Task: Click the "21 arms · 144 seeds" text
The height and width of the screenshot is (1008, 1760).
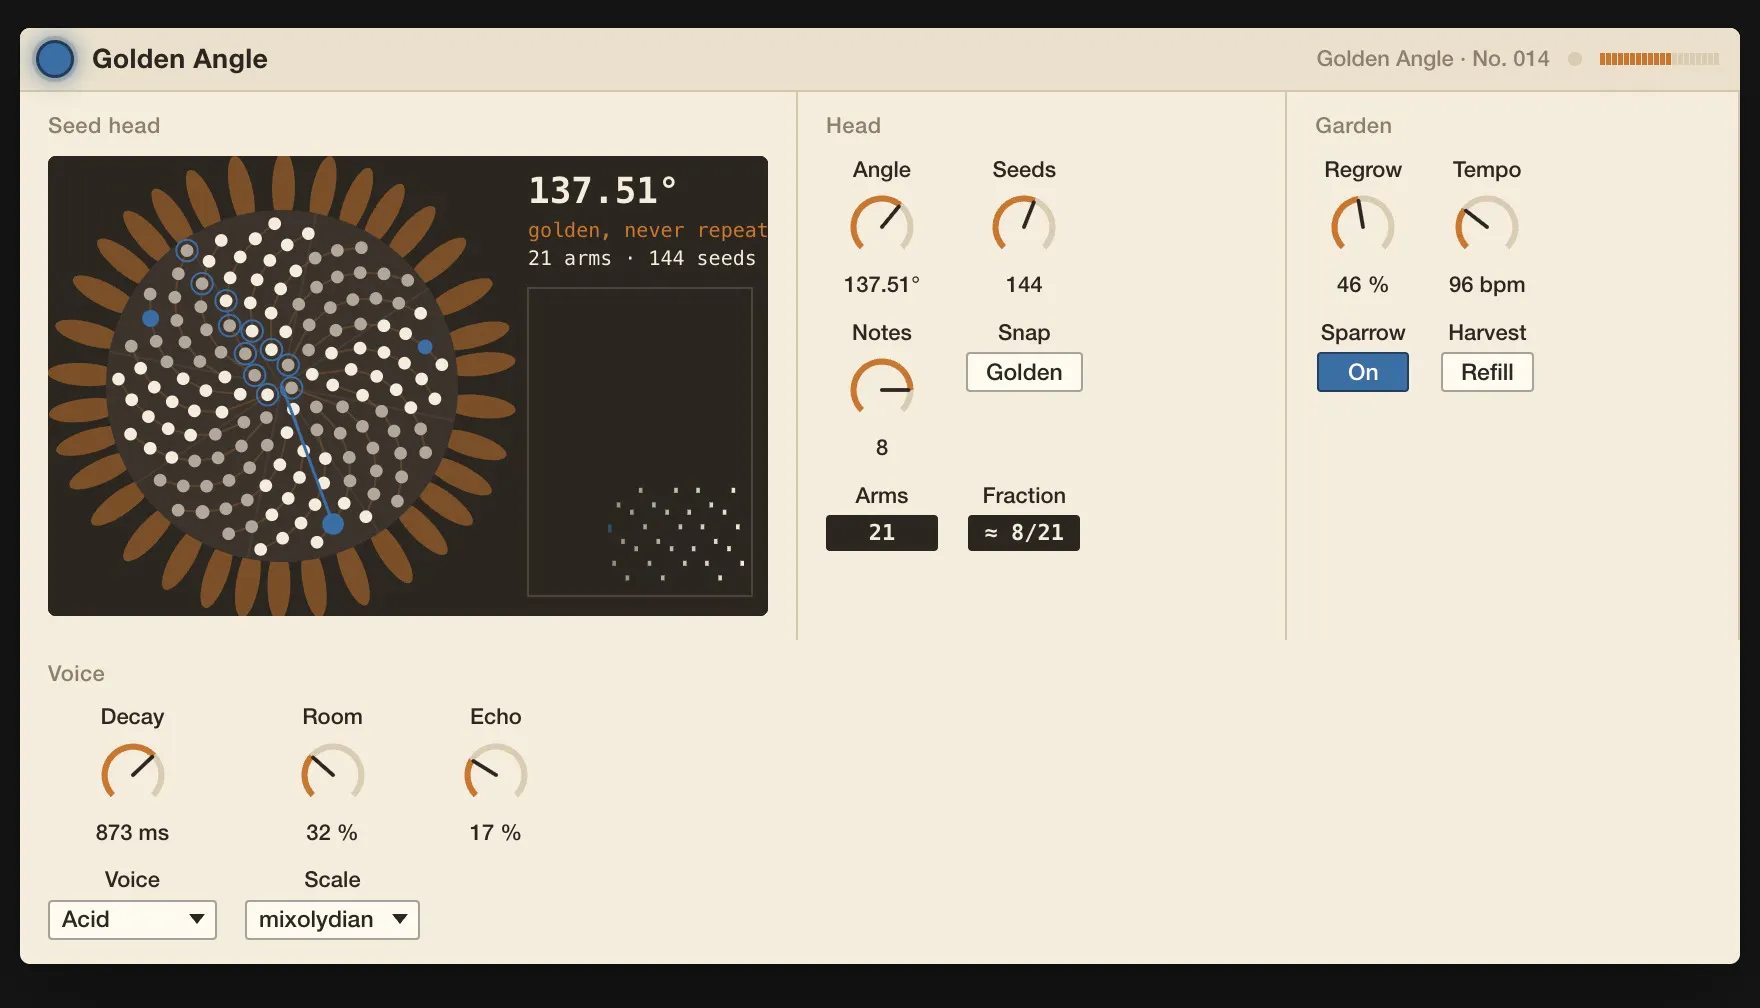Action: 642,258
